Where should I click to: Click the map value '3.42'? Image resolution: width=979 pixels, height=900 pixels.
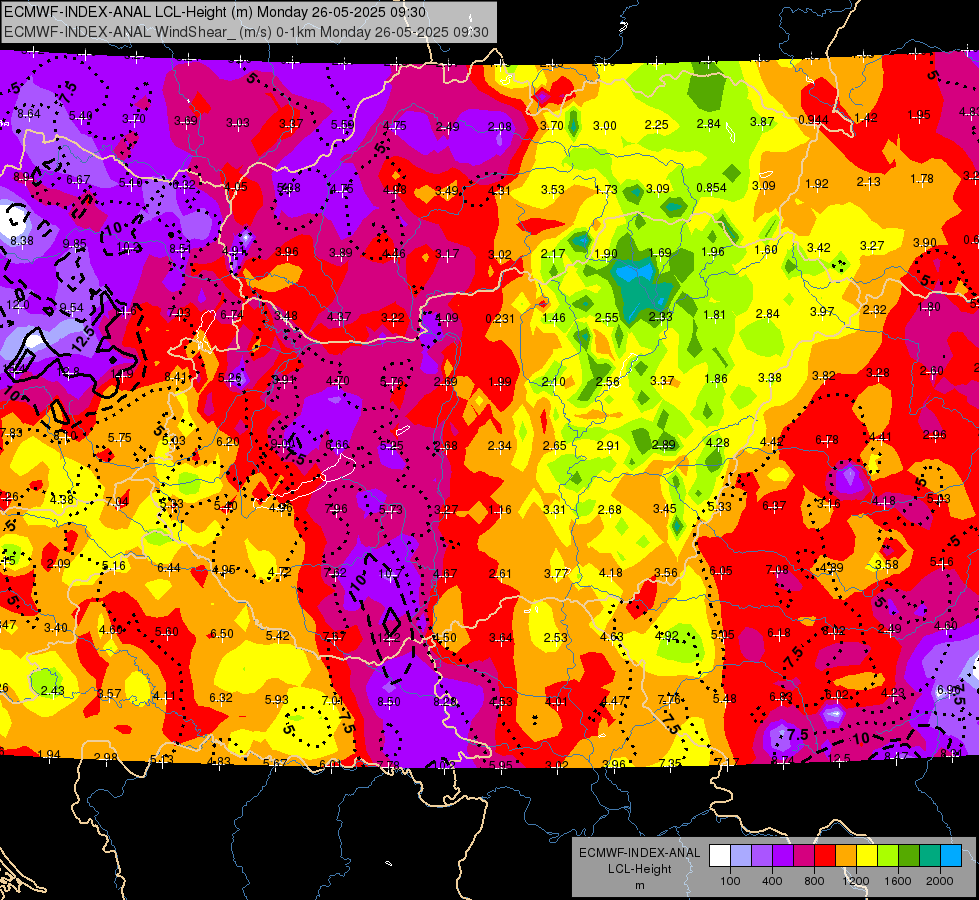(819, 248)
